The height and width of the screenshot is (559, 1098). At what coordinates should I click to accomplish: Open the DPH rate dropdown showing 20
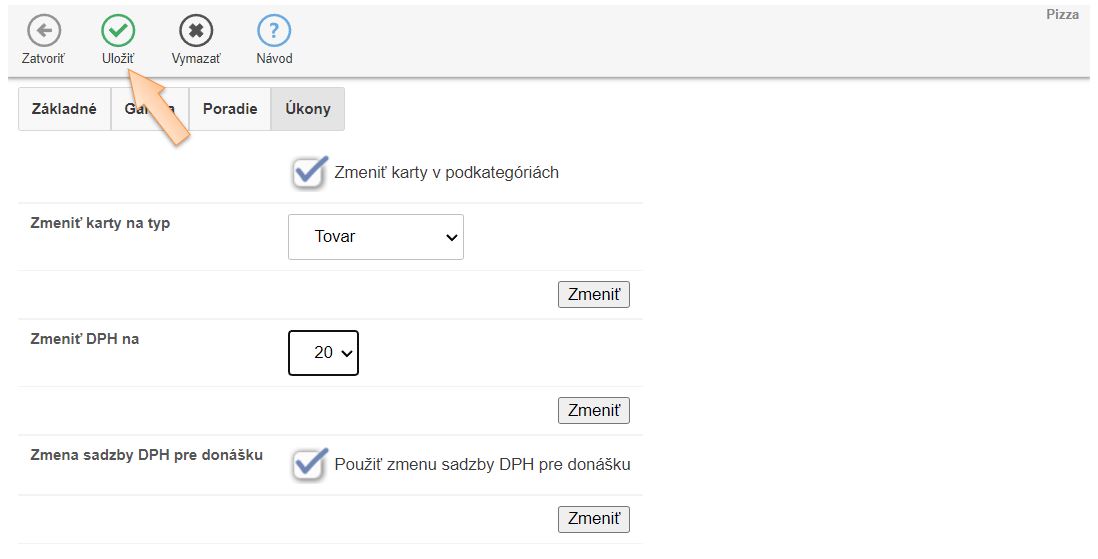click(324, 353)
